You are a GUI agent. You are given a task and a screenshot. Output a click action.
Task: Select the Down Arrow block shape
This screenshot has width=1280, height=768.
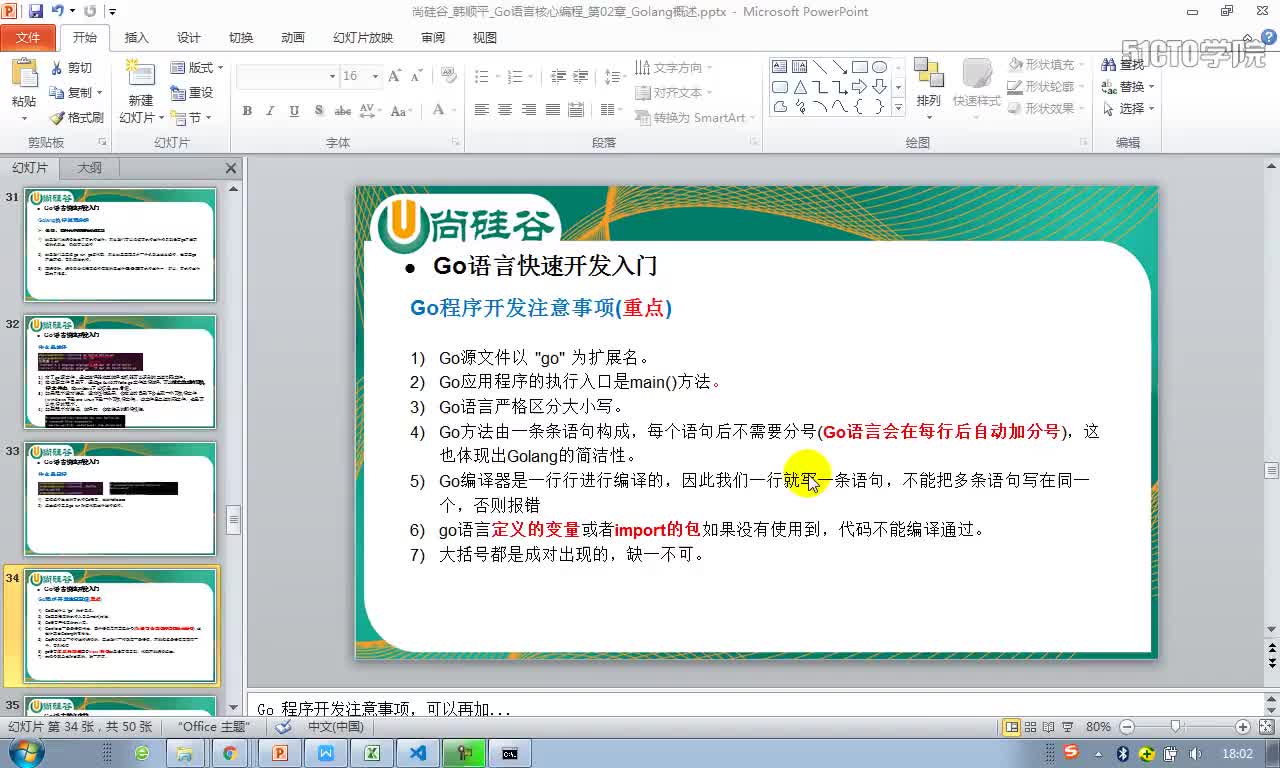coord(880,87)
